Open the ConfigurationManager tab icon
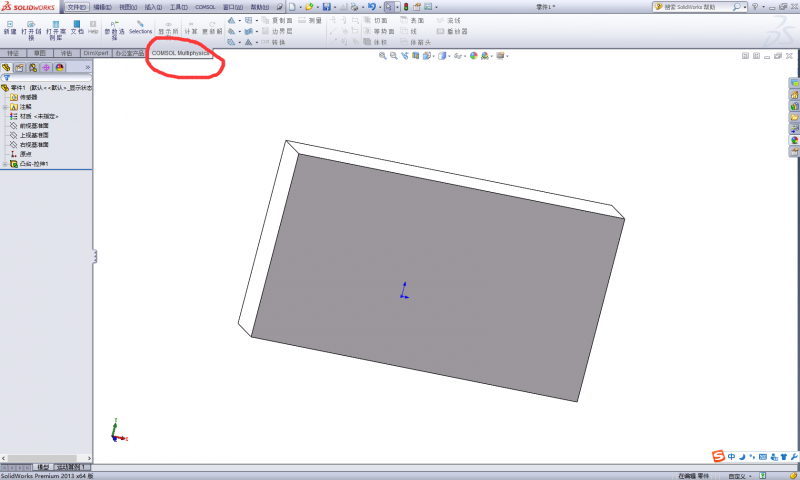The image size is (800, 480). 33,67
